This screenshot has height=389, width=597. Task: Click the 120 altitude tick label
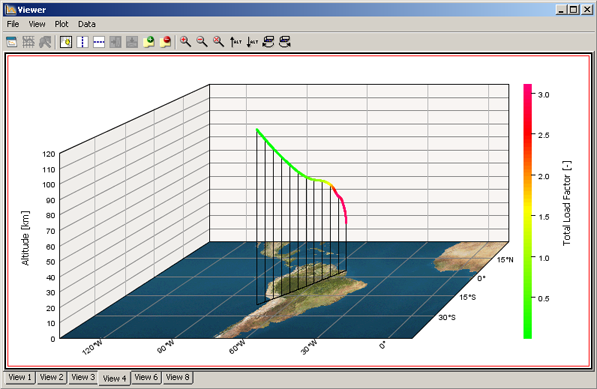pos(49,154)
